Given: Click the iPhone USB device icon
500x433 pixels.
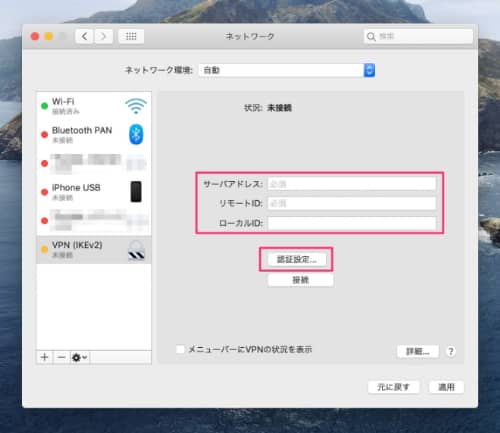Looking at the screenshot, I should tap(136, 192).
